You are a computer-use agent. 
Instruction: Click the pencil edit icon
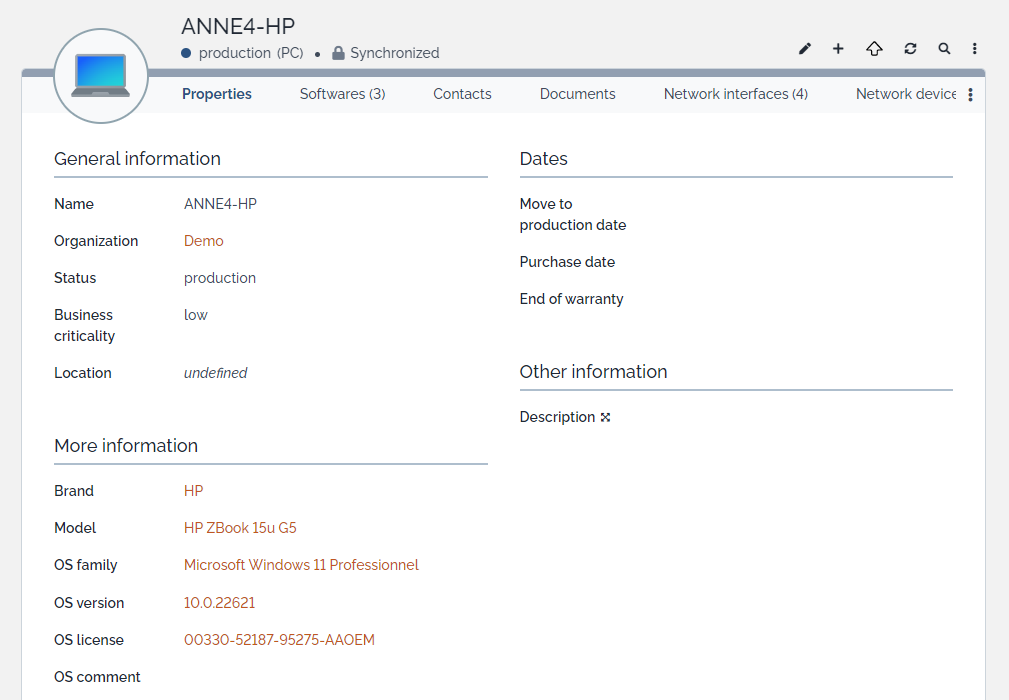(805, 49)
